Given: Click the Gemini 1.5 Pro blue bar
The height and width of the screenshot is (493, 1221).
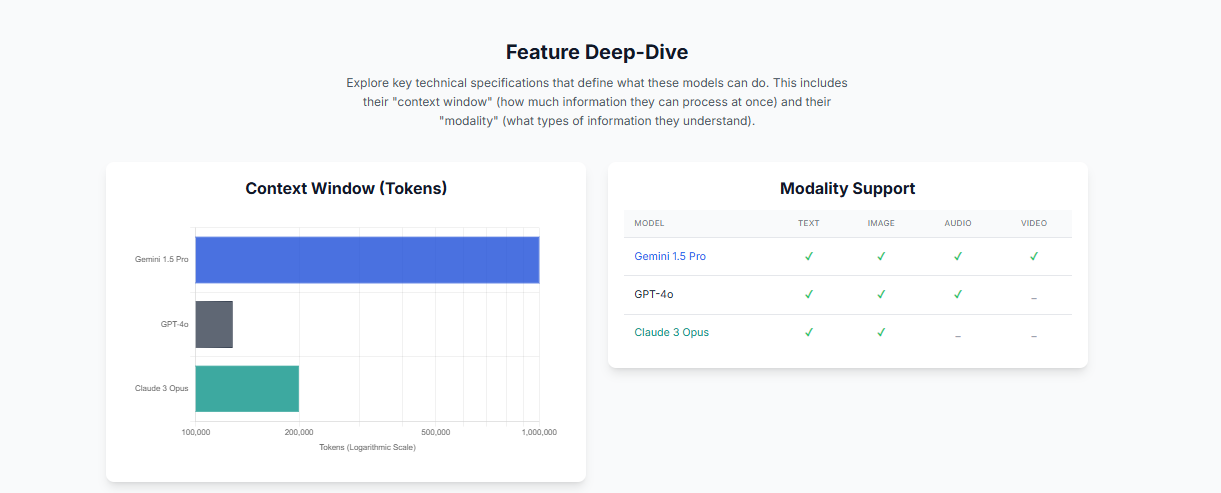Looking at the screenshot, I should (x=367, y=260).
